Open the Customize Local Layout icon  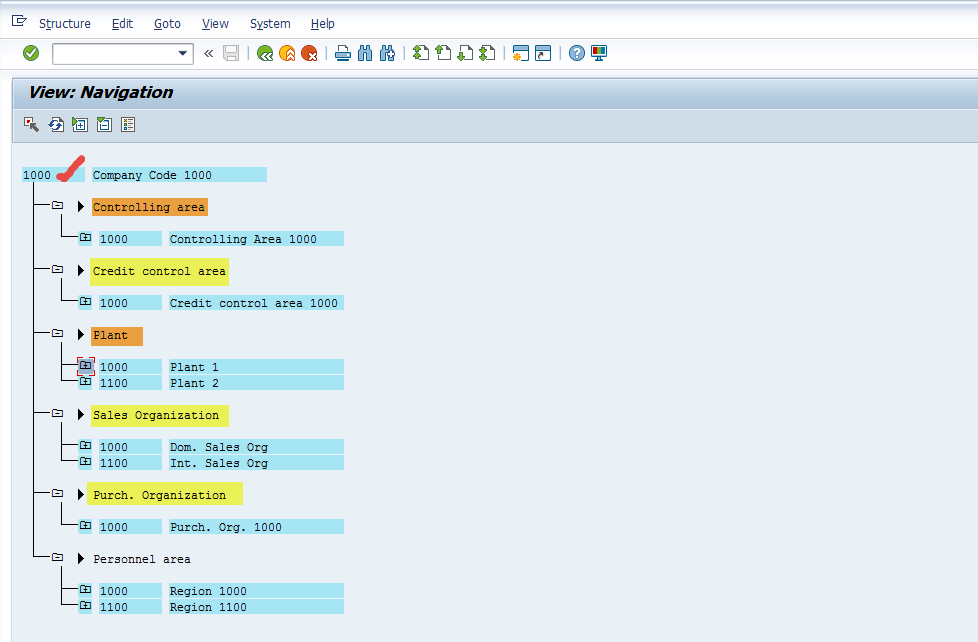click(x=597, y=53)
